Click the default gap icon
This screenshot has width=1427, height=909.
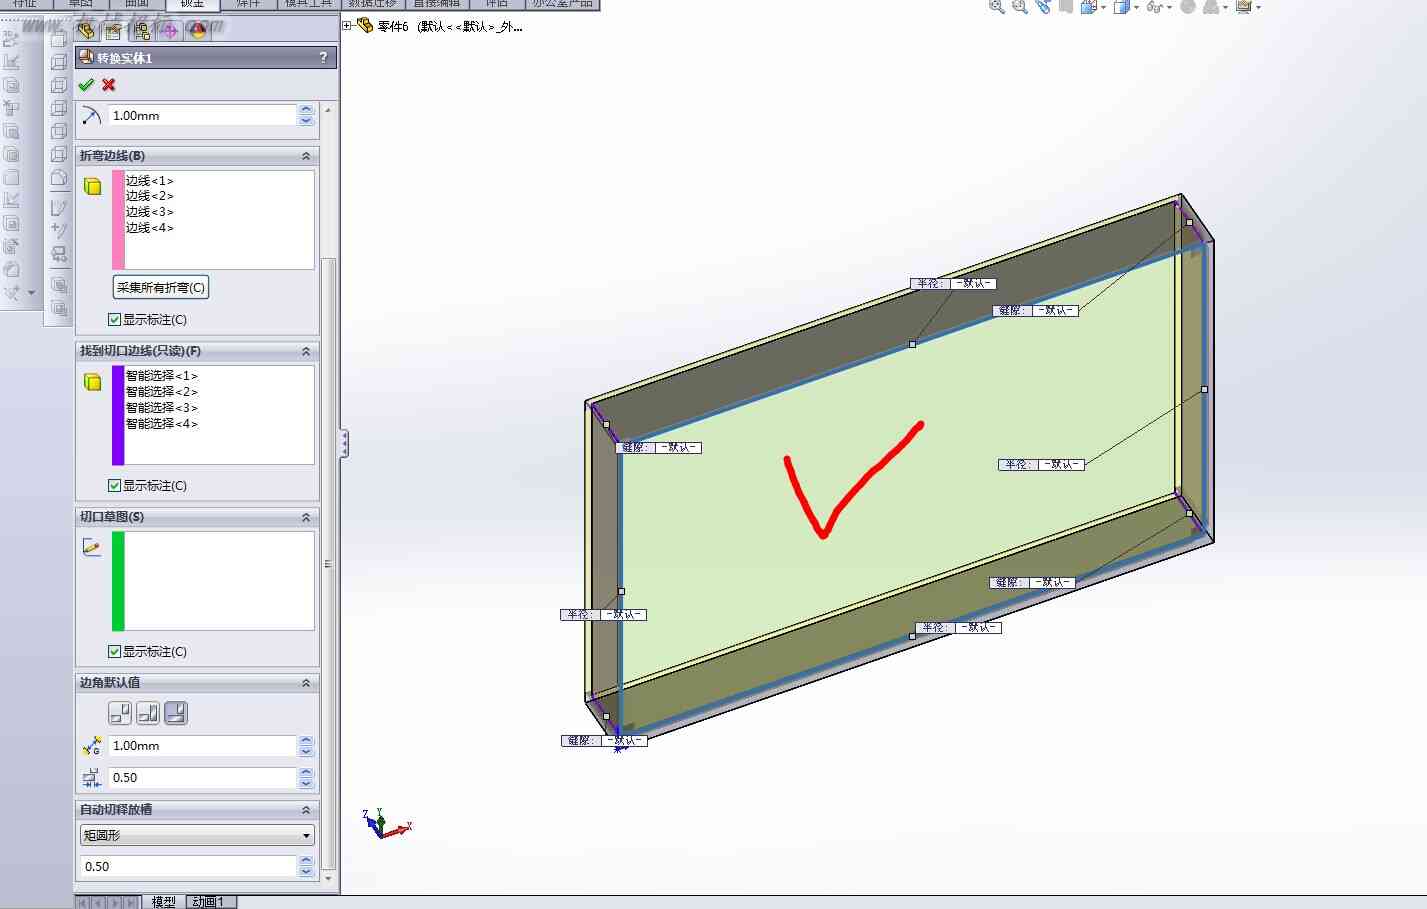click(92, 746)
